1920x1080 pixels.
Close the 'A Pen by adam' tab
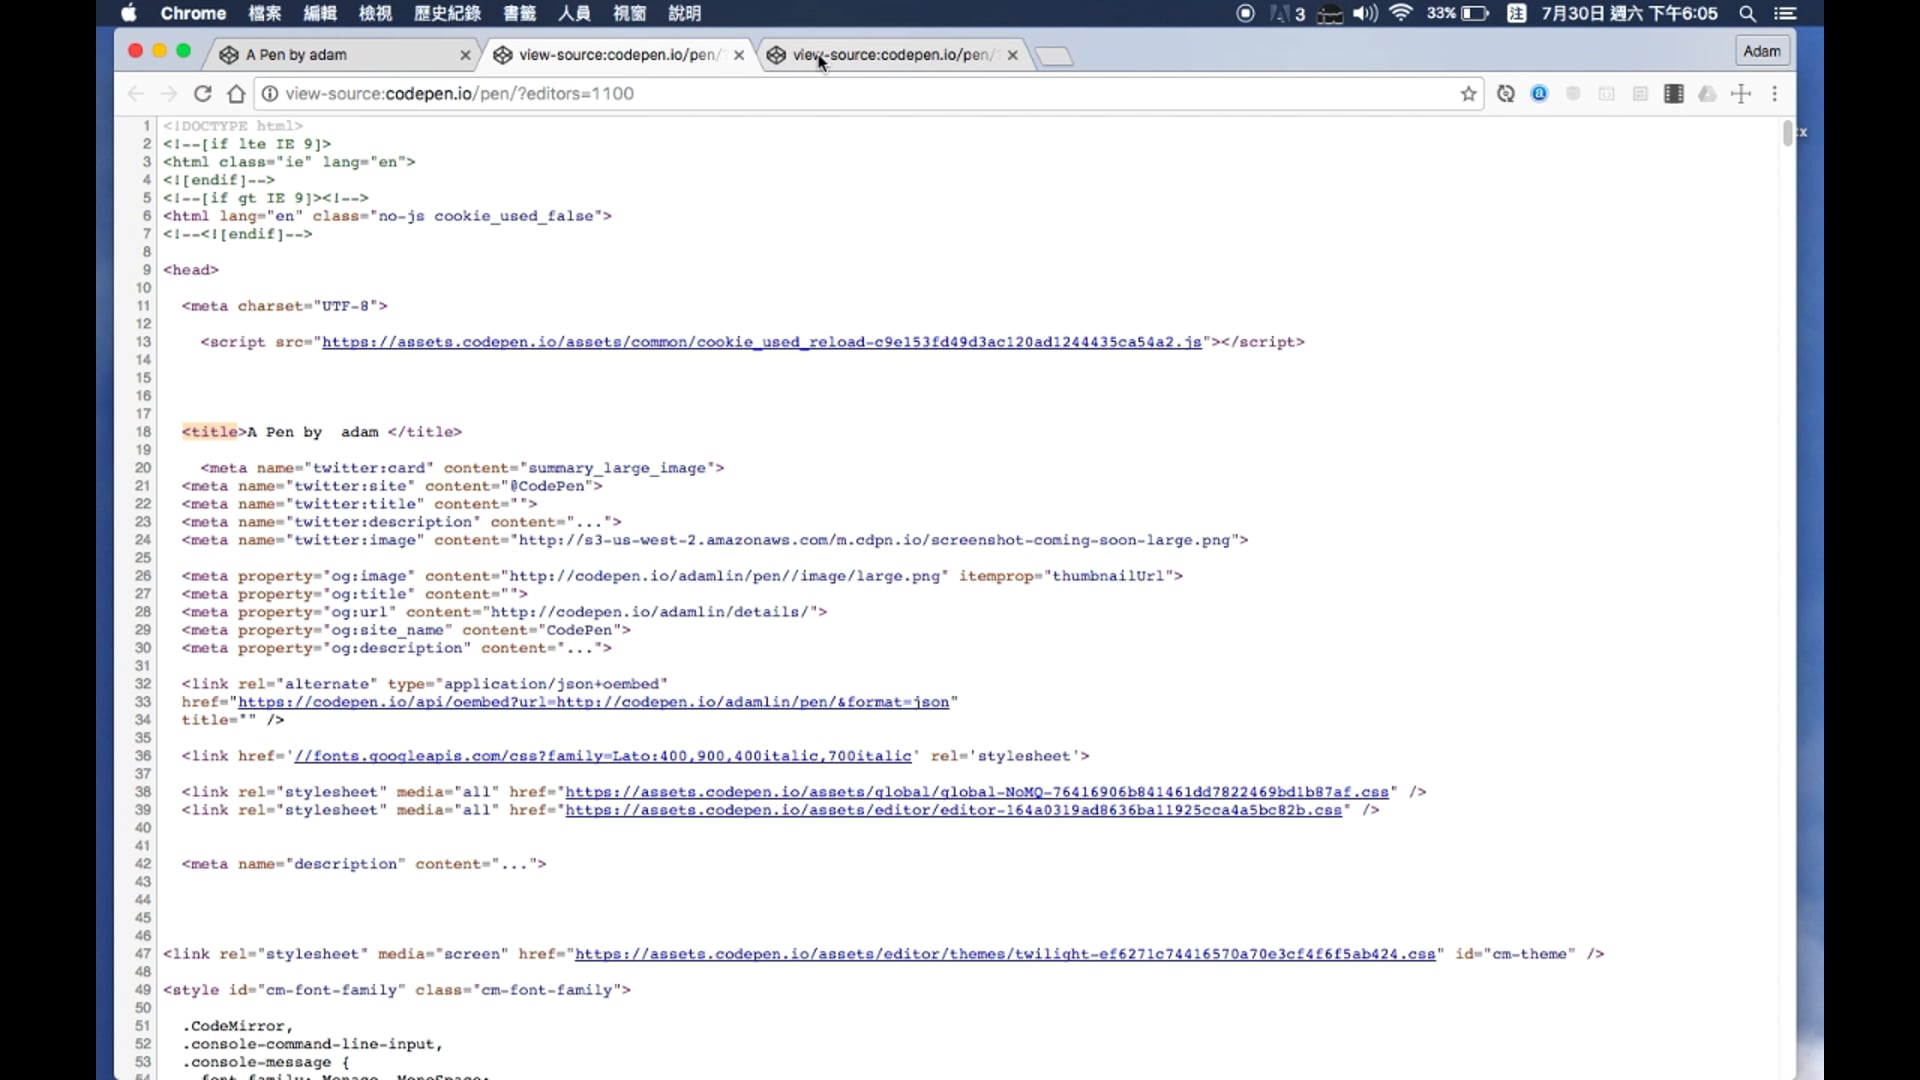(x=465, y=55)
